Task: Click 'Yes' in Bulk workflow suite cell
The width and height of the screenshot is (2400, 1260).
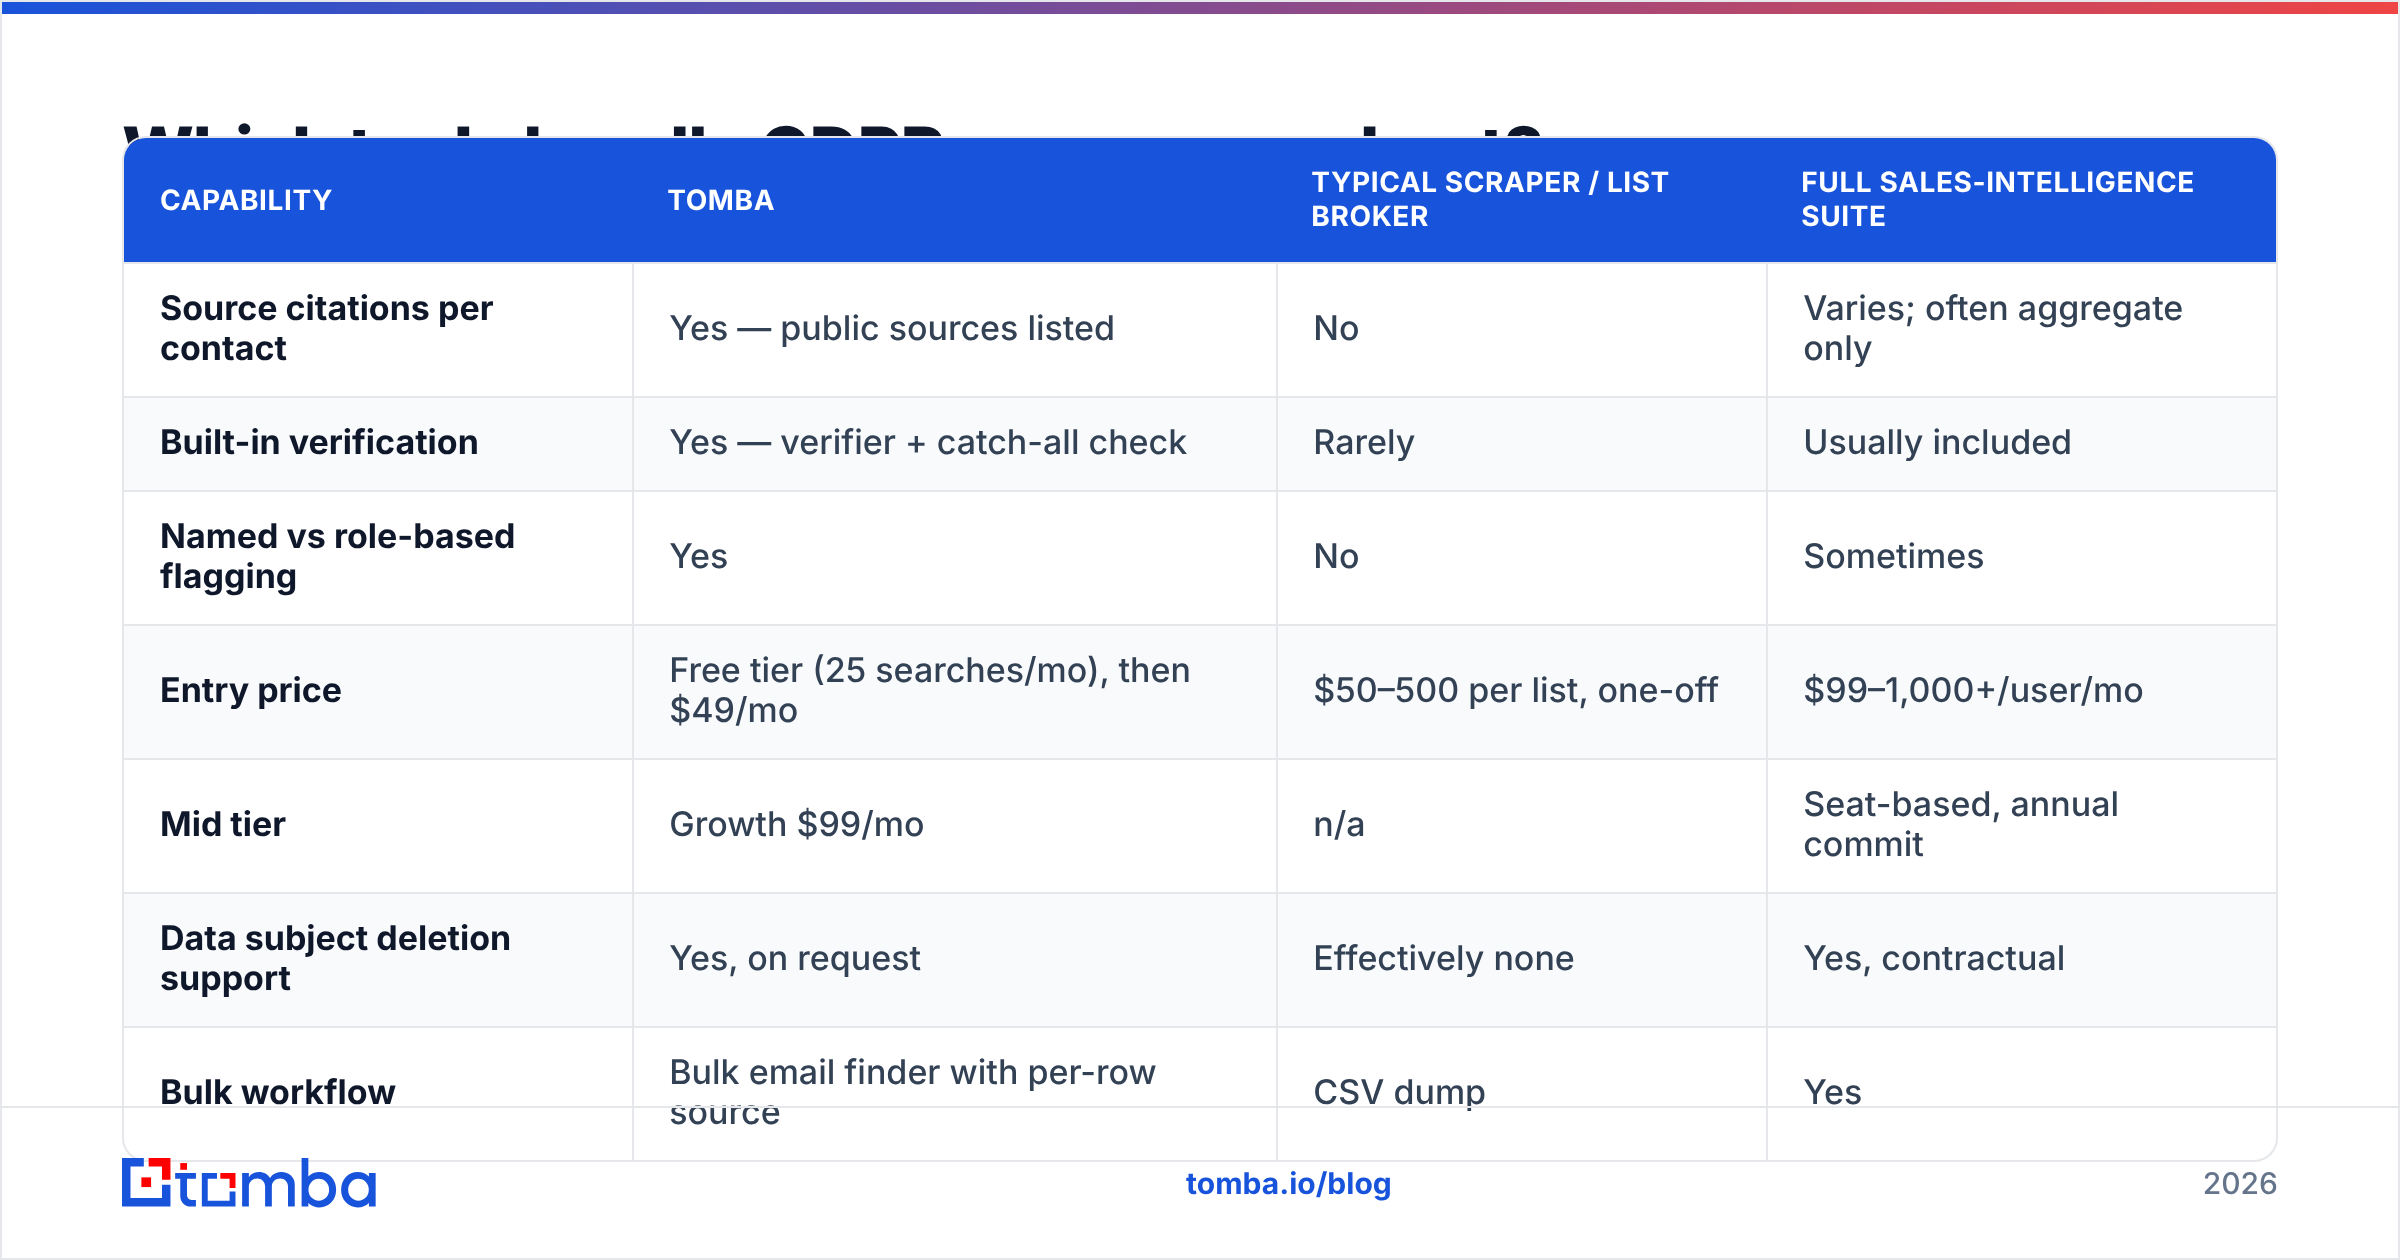Action: (1832, 1092)
